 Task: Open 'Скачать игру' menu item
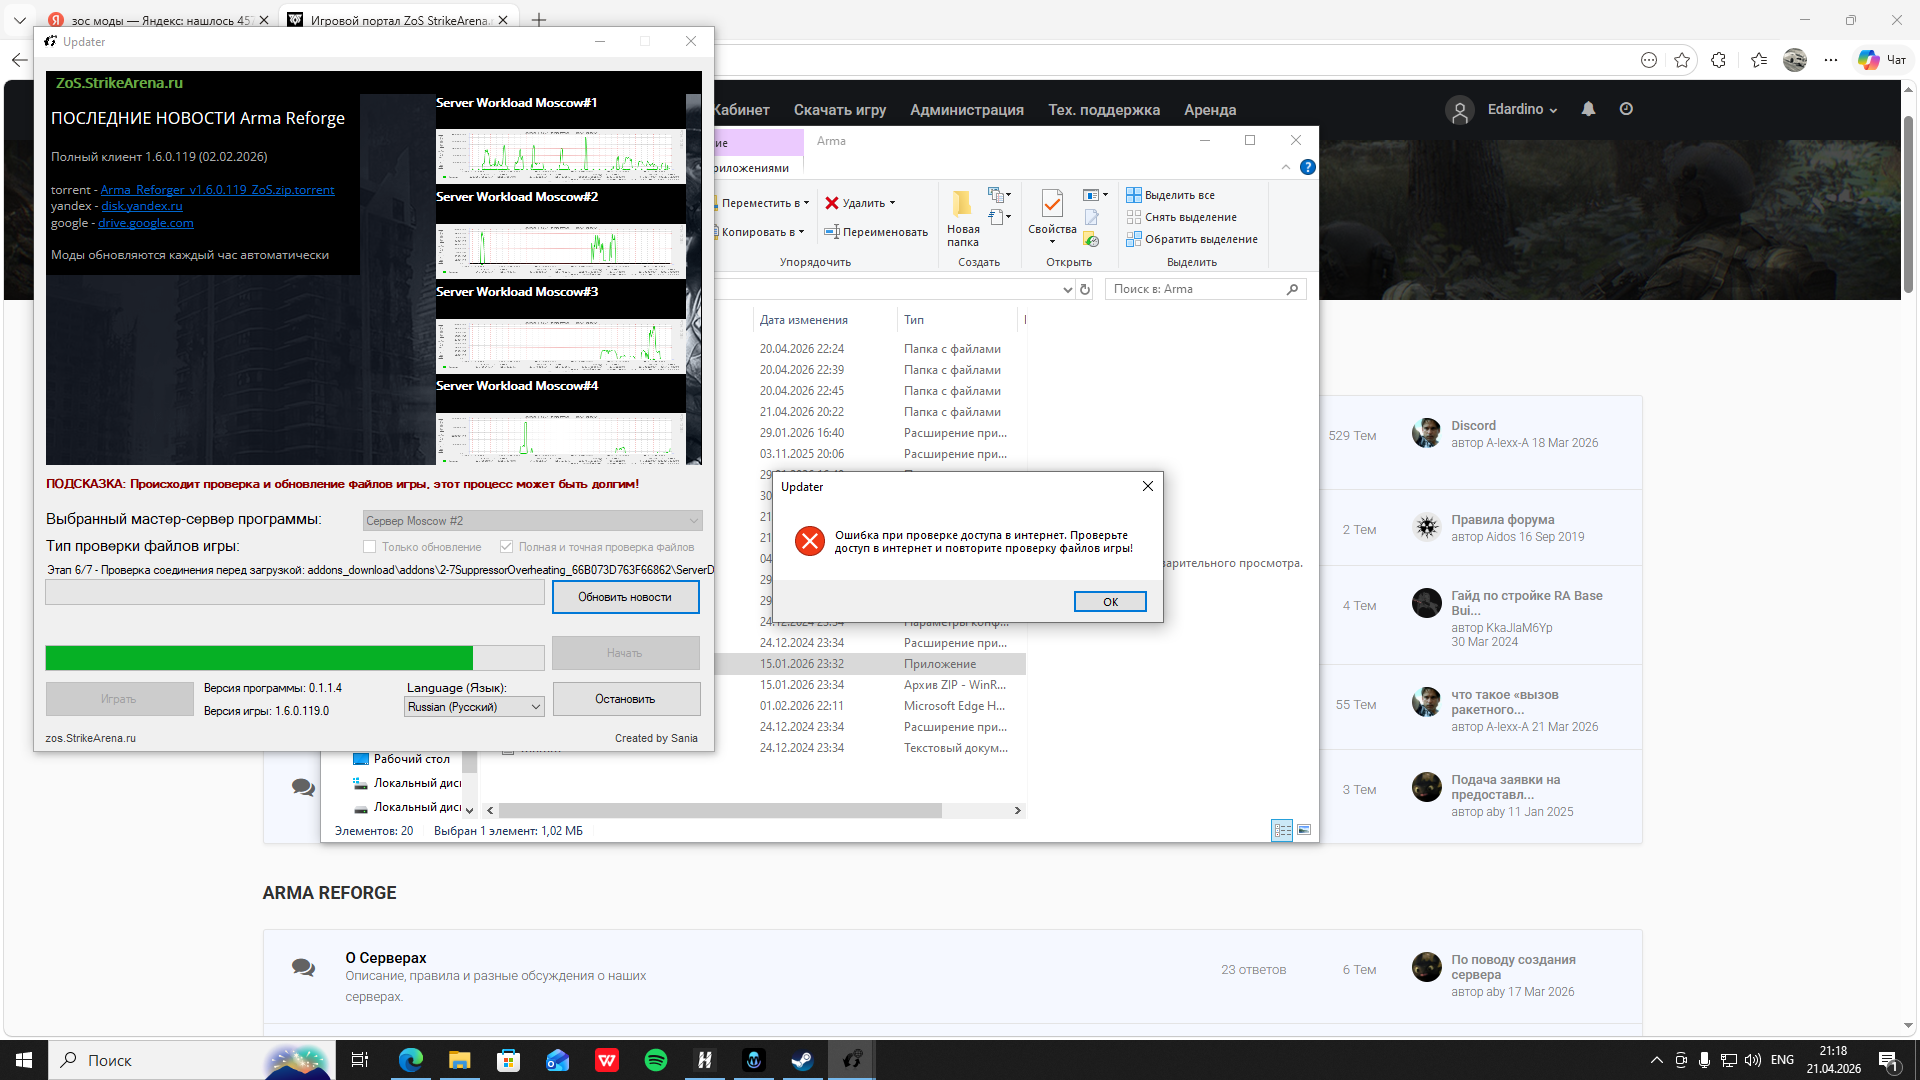point(839,110)
